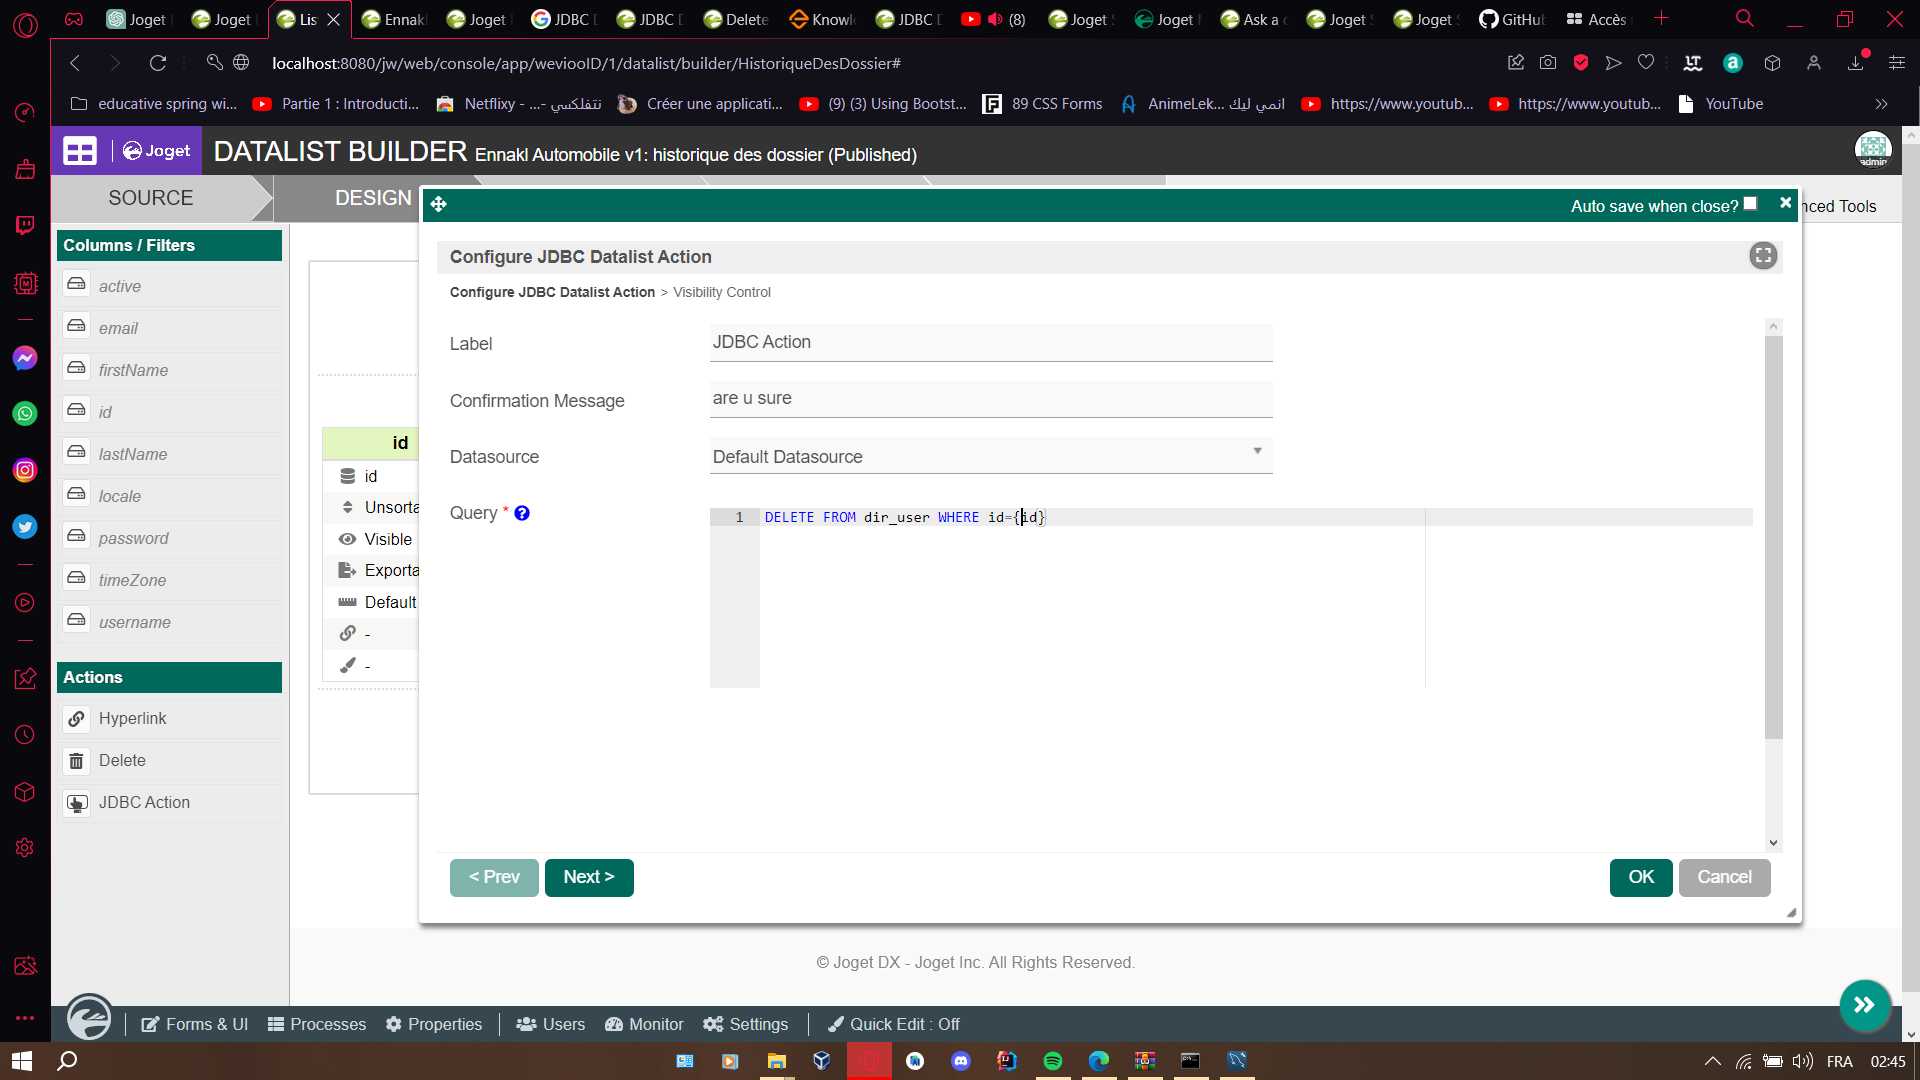Toggle Quick Edit Off in bottom bar
Image resolution: width=1920 pixels, height=1080 pixels.
point(894,1024)
